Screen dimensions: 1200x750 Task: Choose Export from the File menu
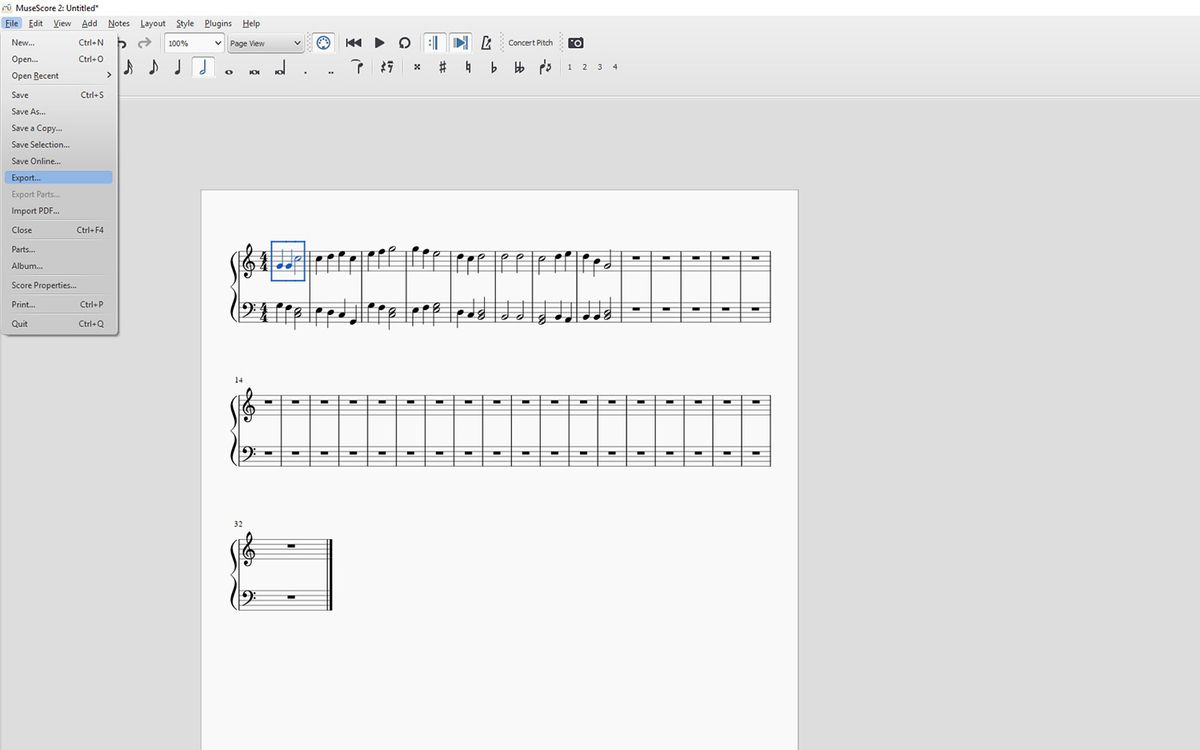24,178
